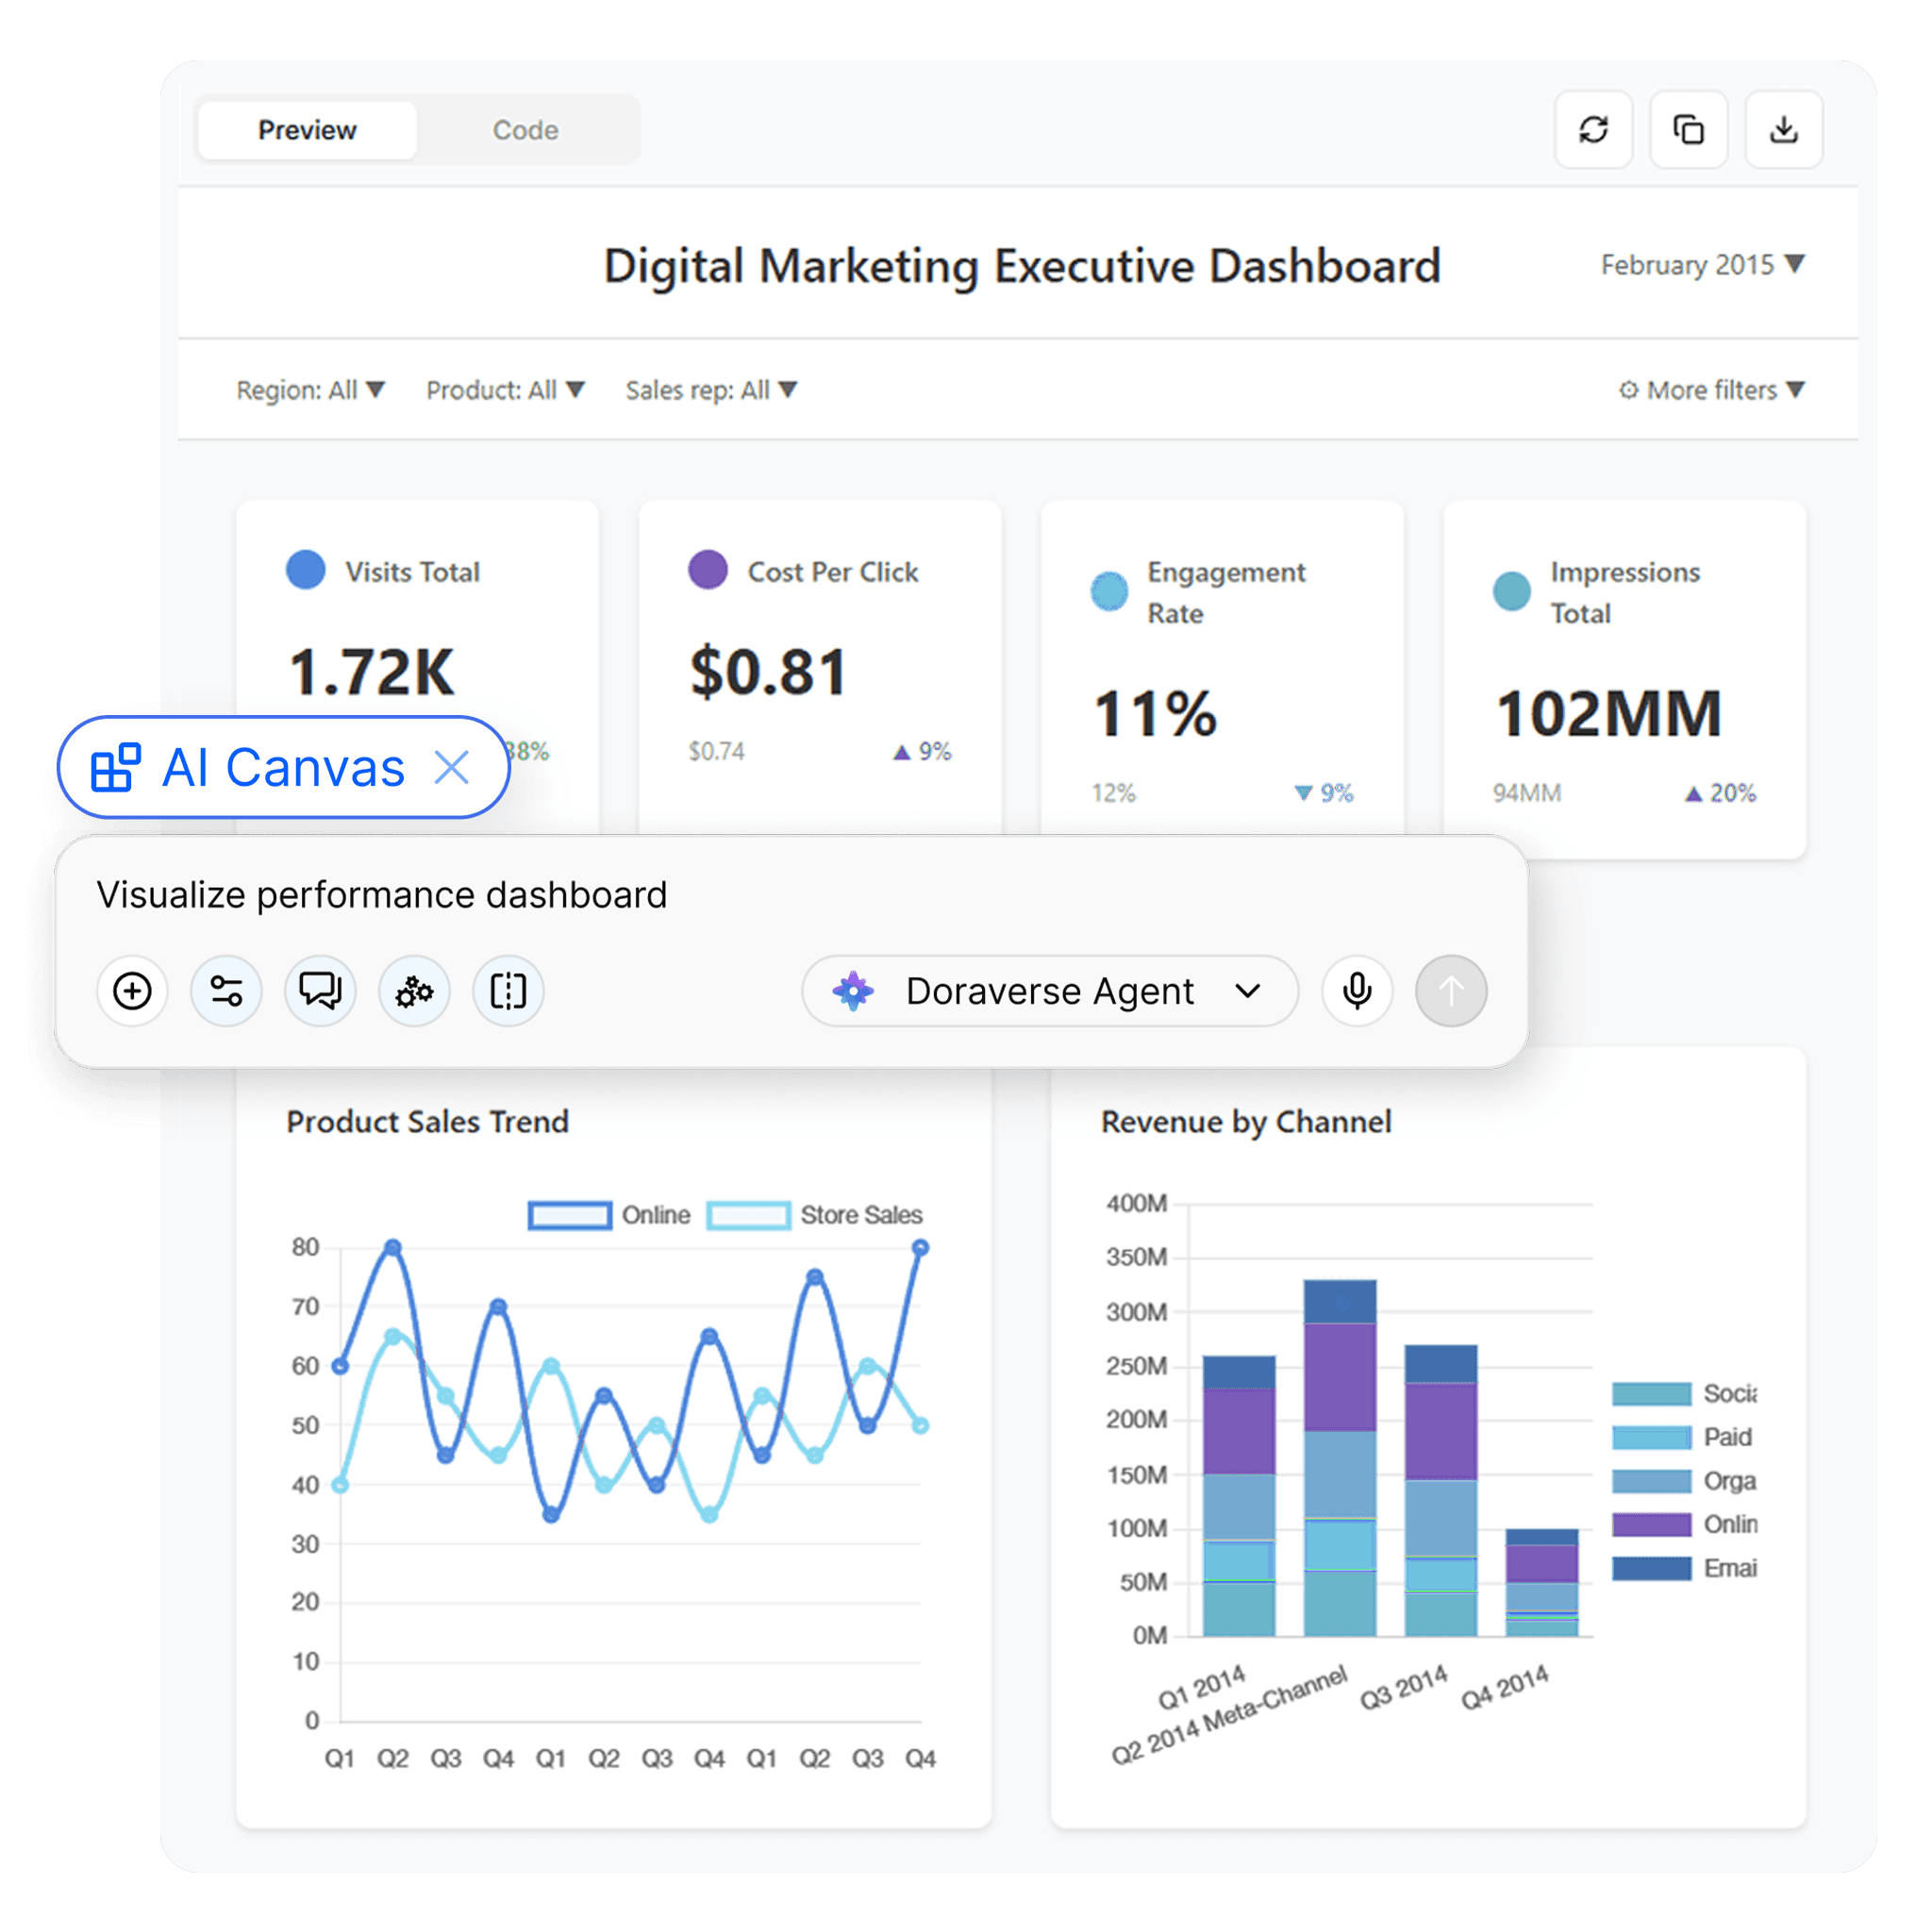Select the Preview tab
Image resolution: width=1932 pixels, height=1932 pixels.
(x=307, y=130)
